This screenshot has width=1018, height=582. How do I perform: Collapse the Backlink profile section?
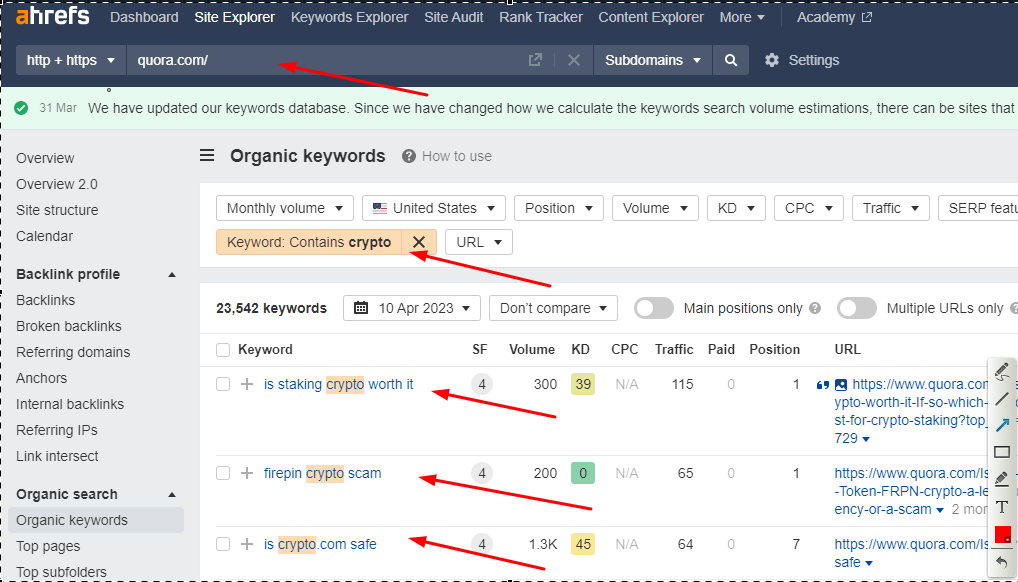(172, 275)
